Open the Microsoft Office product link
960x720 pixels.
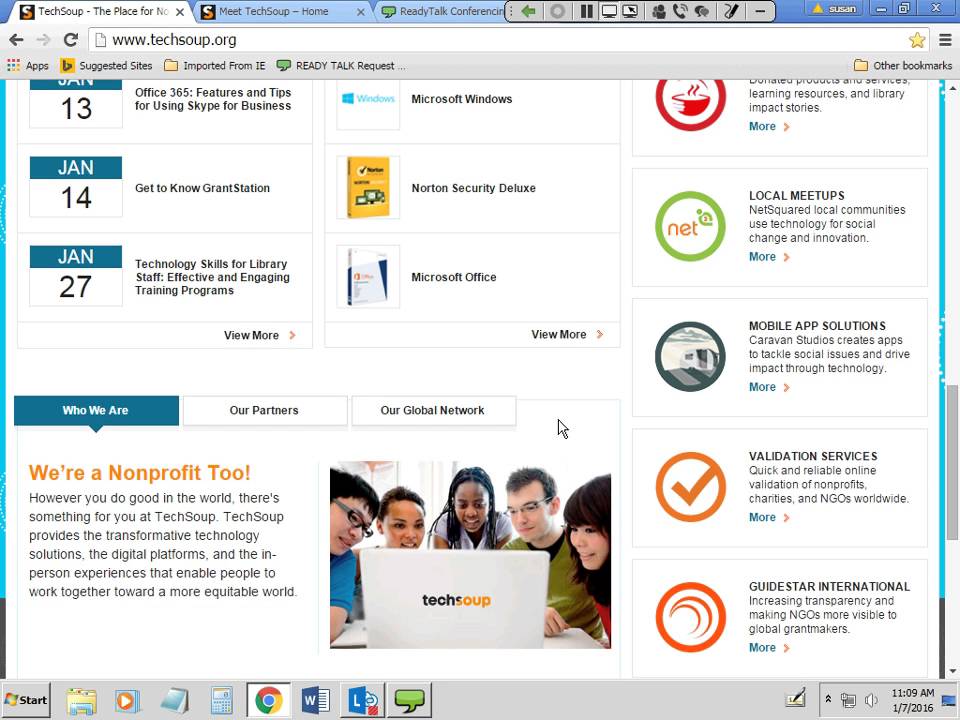(x=454, y=277)
